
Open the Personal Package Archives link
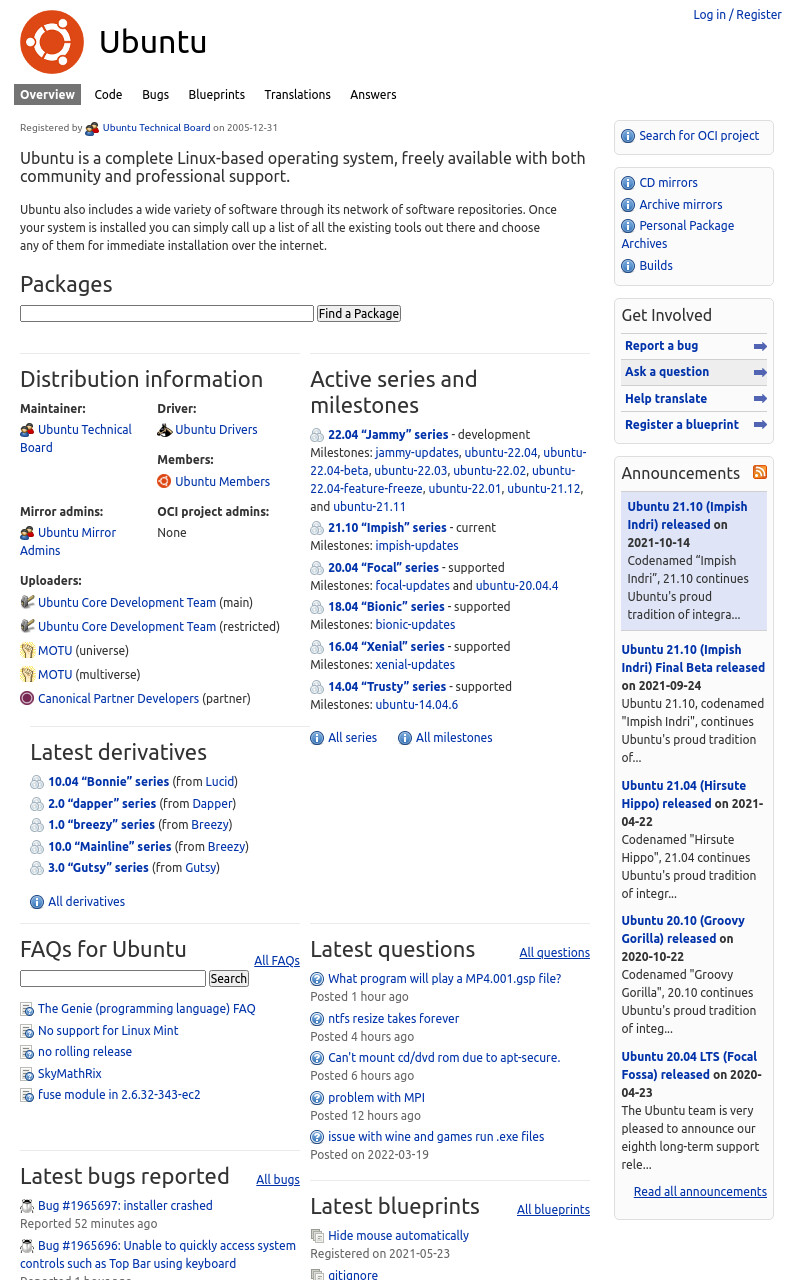[678, 235]
